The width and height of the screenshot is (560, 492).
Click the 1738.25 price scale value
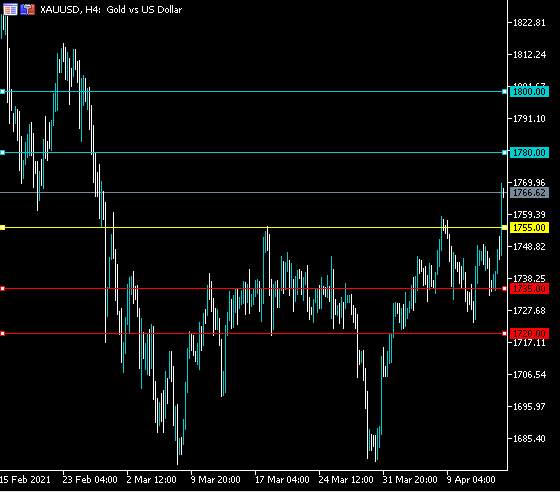pyautogui.click(x=529, y=278)
